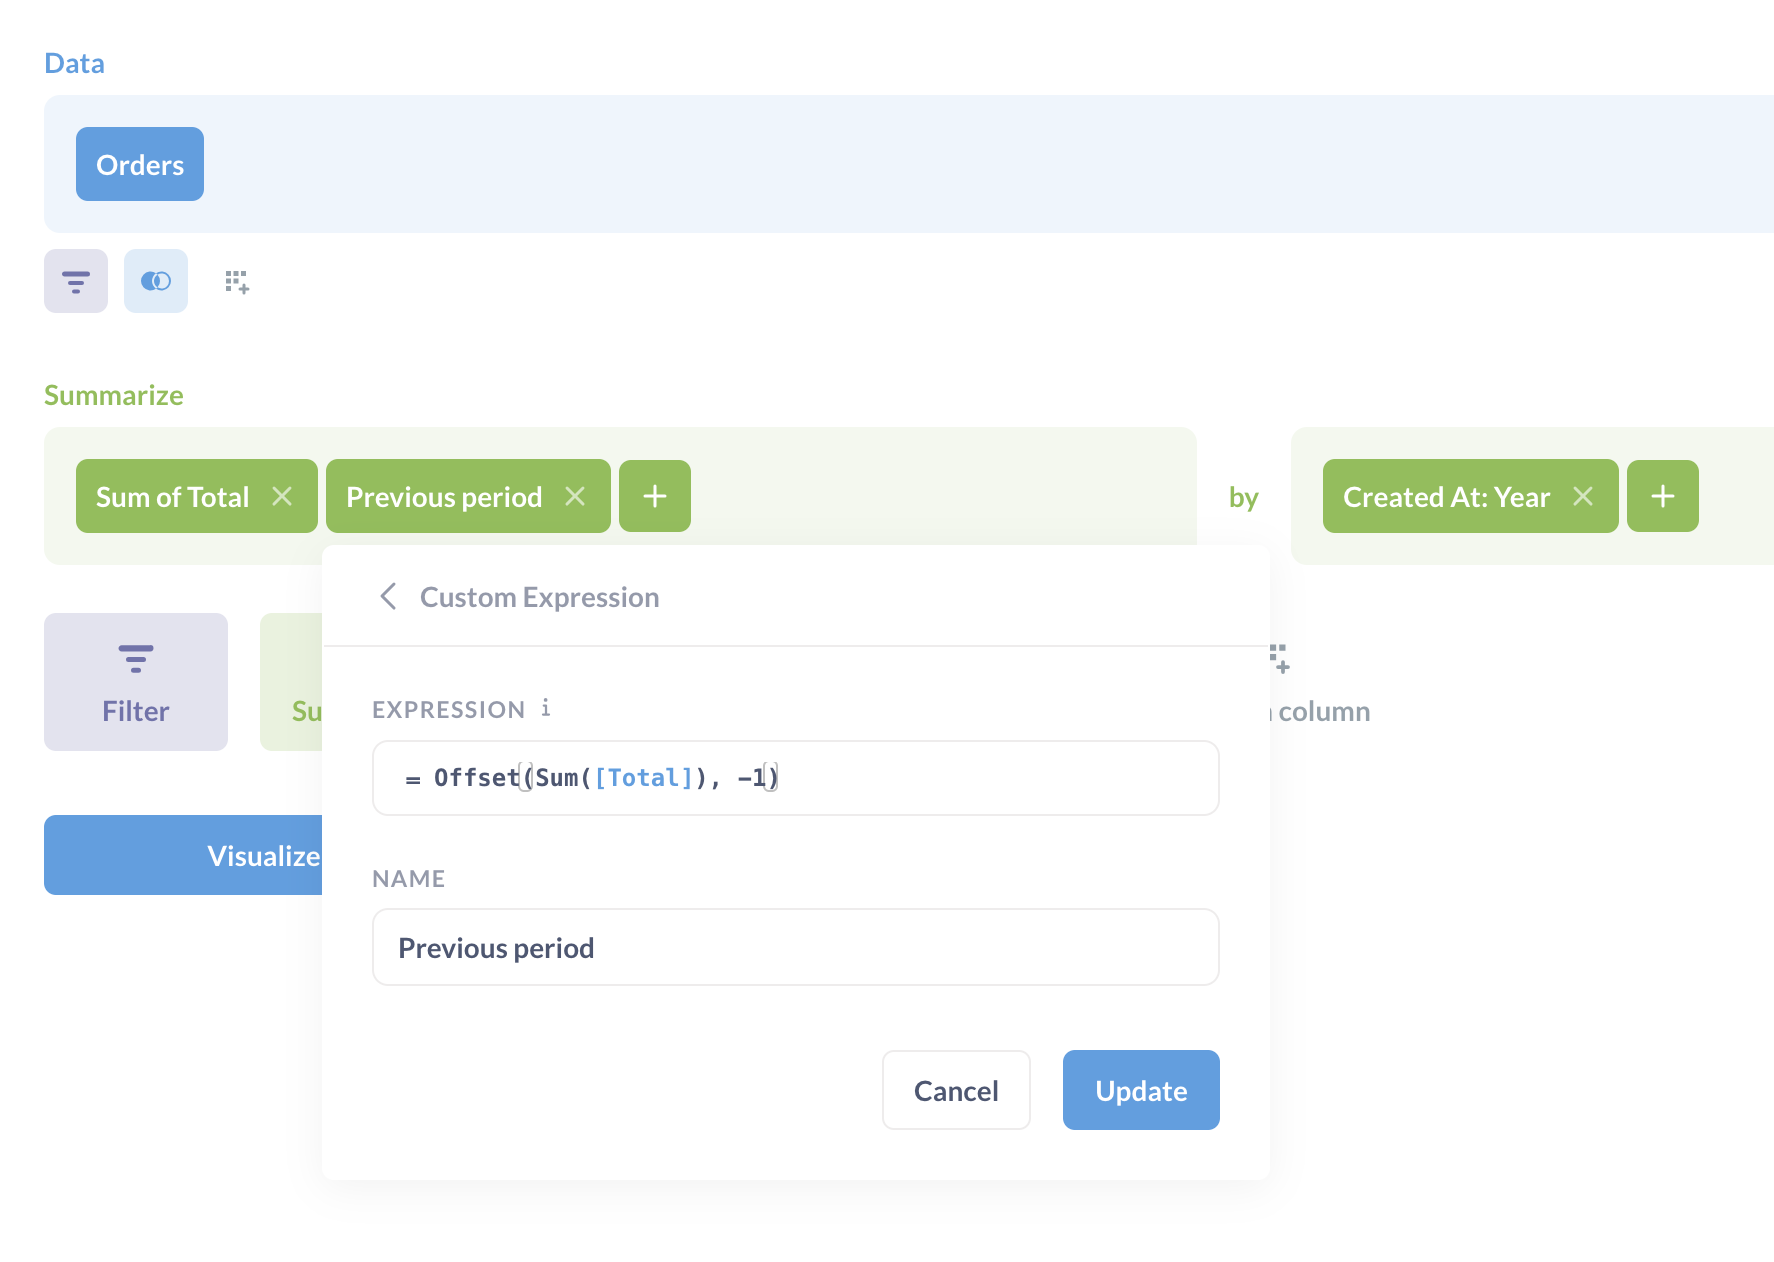
Task: Click the Visualize button
Action: pos(184,855)
